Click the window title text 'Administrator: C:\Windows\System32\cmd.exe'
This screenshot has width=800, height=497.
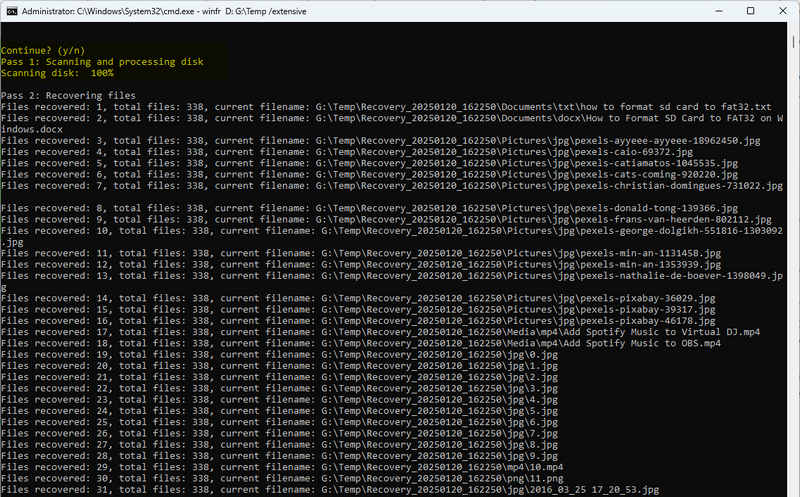pos(108,11)
